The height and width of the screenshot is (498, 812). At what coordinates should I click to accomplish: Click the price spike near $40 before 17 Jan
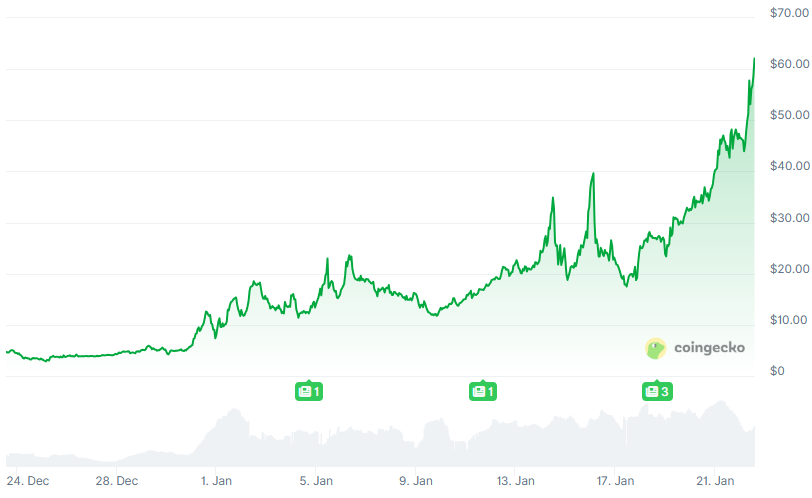click(x=593, y=174)
